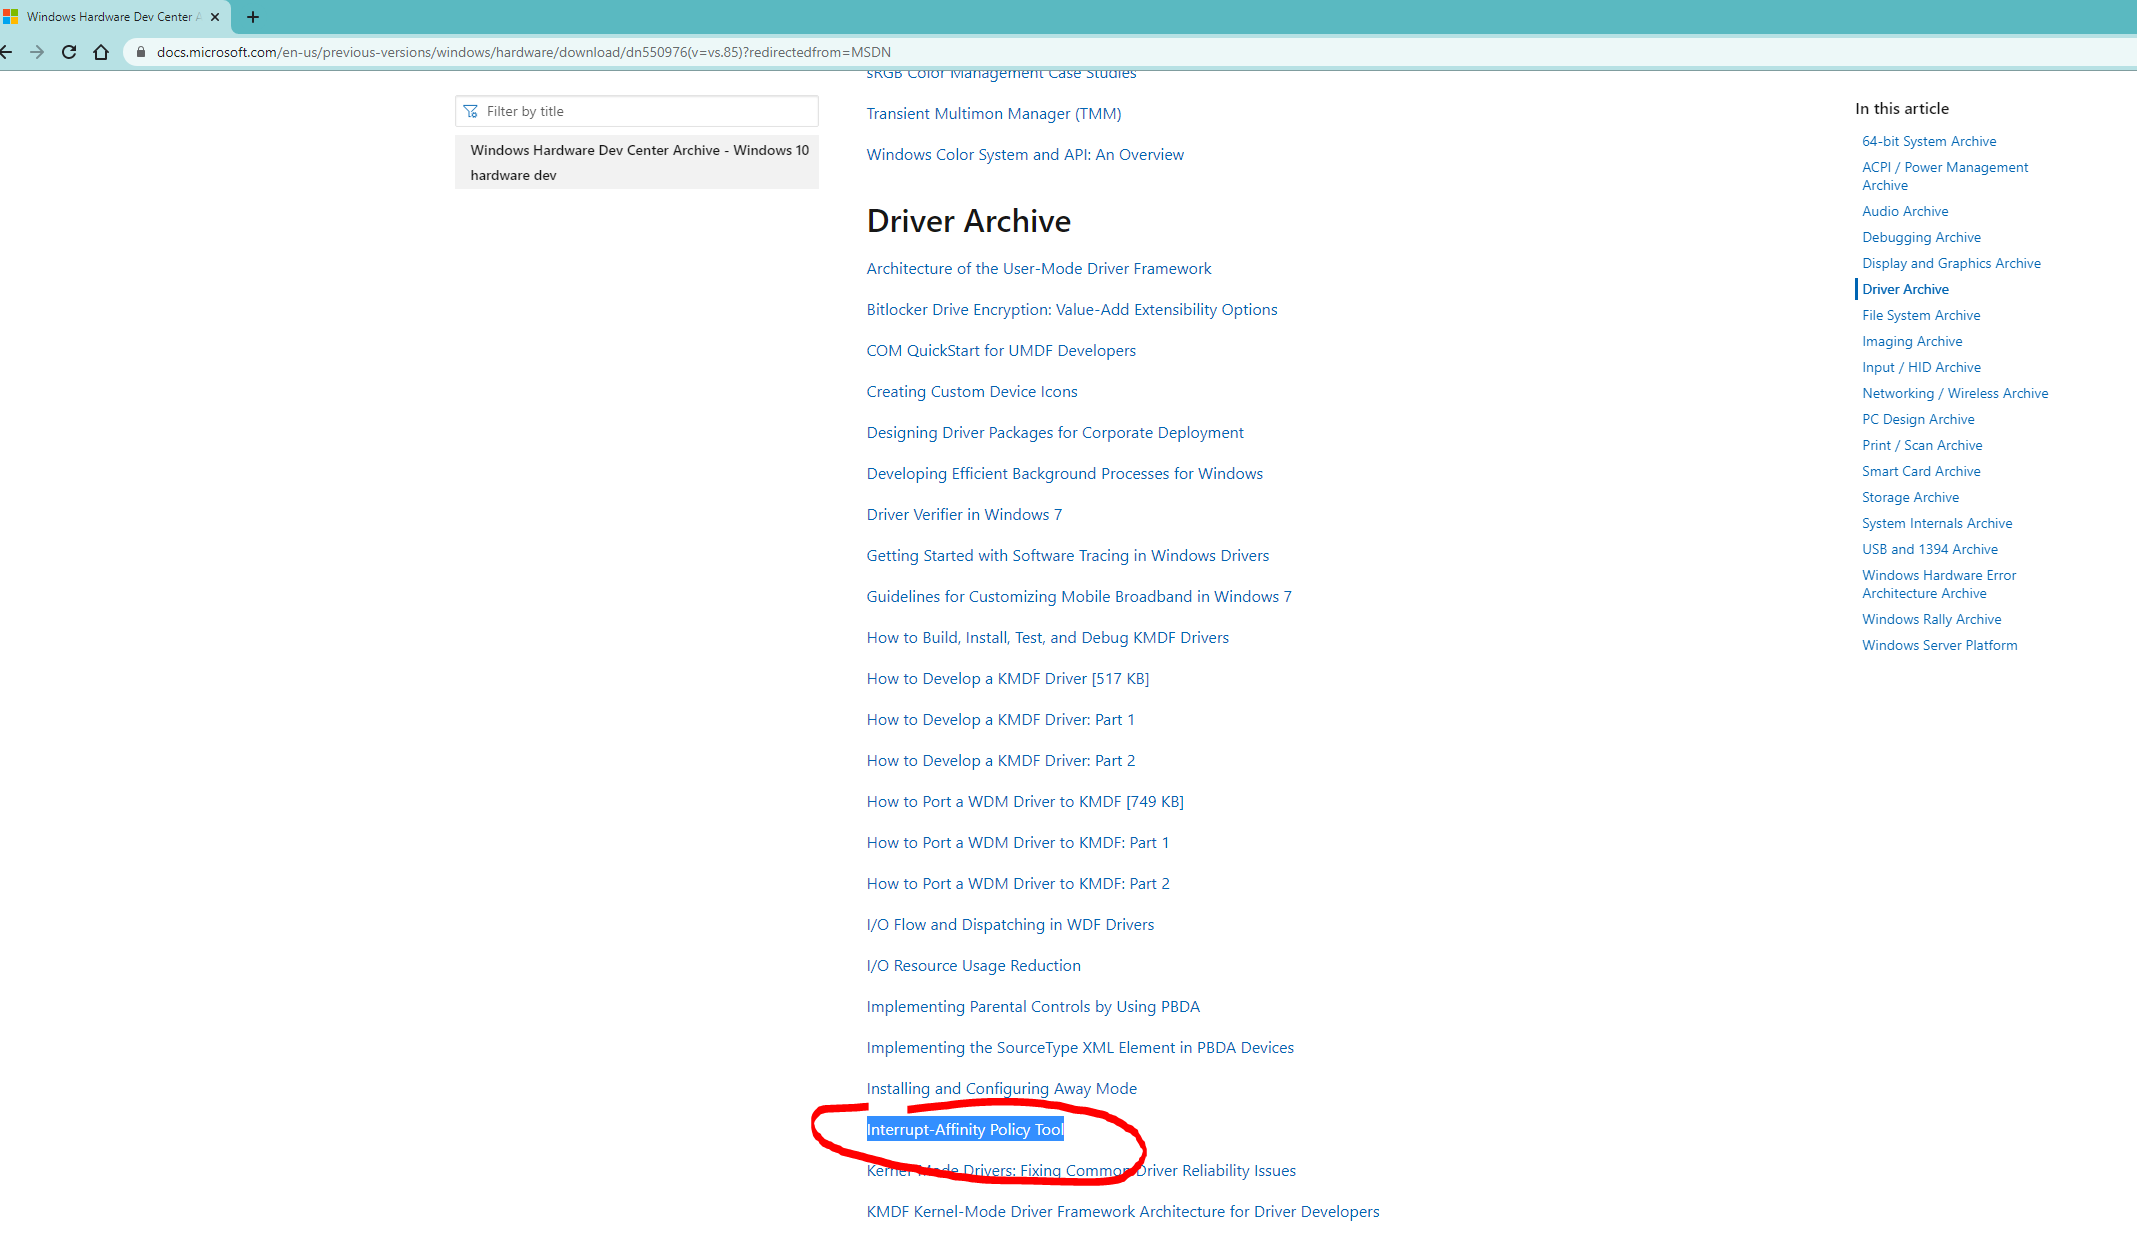
Task: Go to the browser Home icon
Action: [x=101, y=52]
